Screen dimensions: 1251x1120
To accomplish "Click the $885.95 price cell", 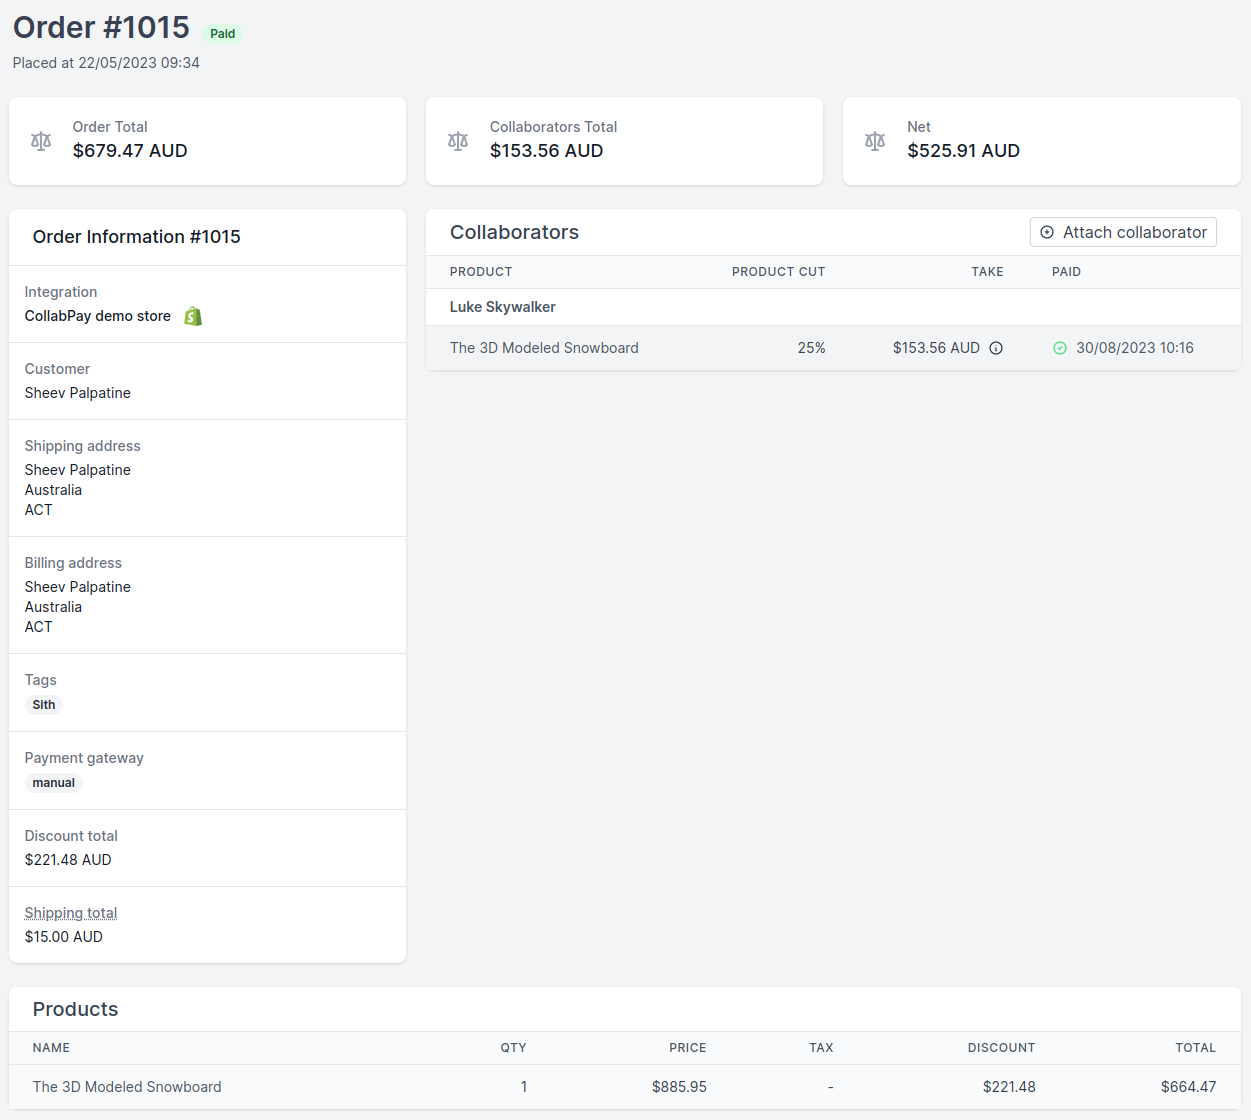I will pyautogui.click(x=679, y=1087).
